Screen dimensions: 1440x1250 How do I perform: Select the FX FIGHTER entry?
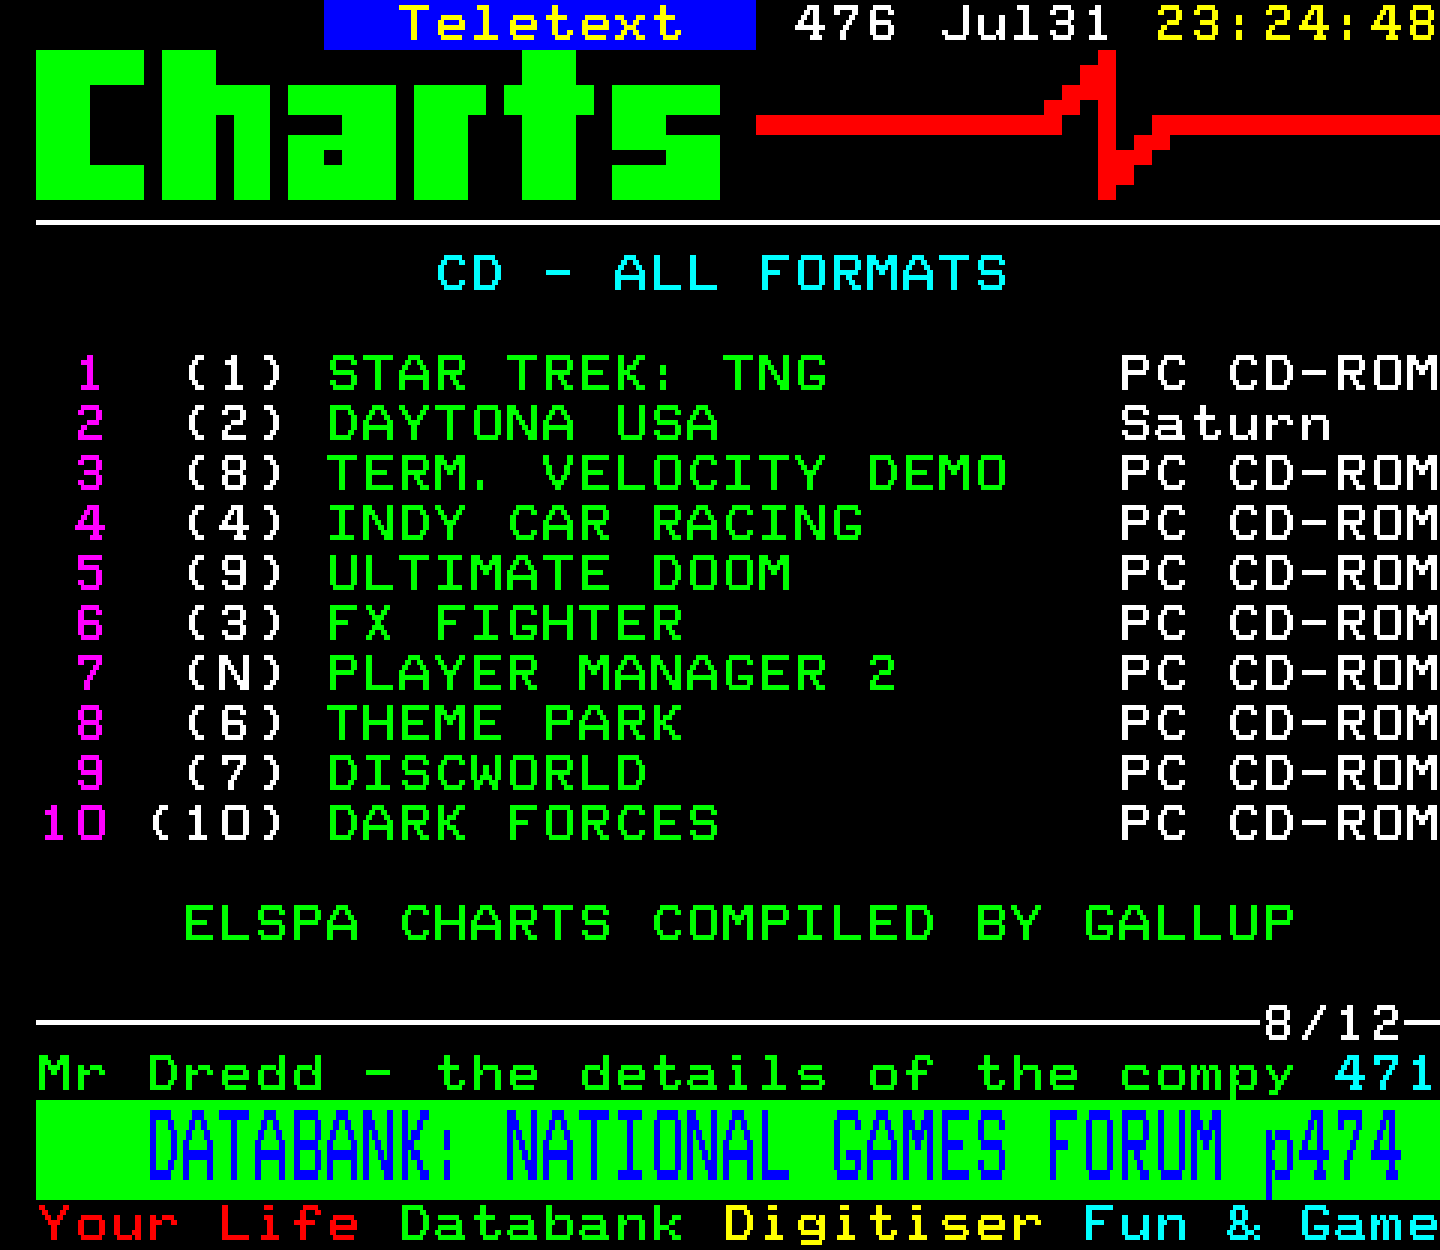coord(505,623)
